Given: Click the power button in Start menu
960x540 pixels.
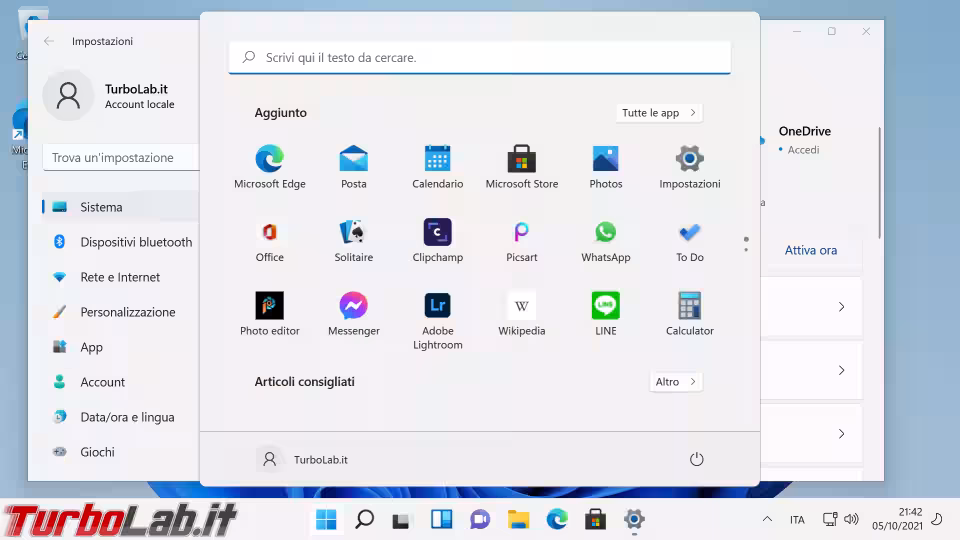Looking at the screenshot, I should point(696,459).
